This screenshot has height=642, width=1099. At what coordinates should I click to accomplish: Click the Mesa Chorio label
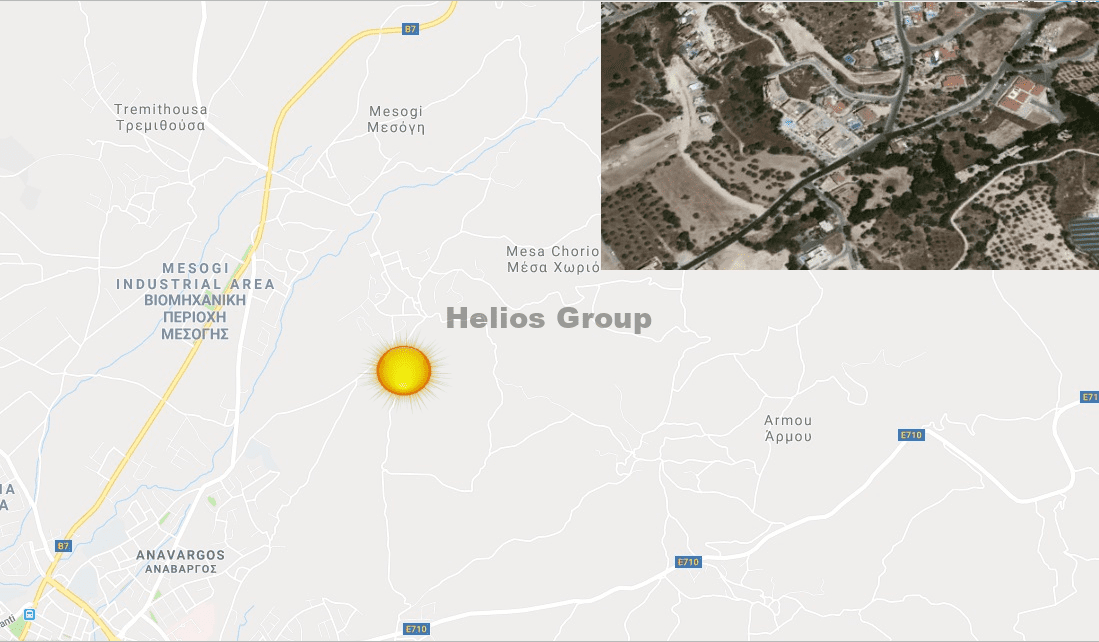point(553,259)
